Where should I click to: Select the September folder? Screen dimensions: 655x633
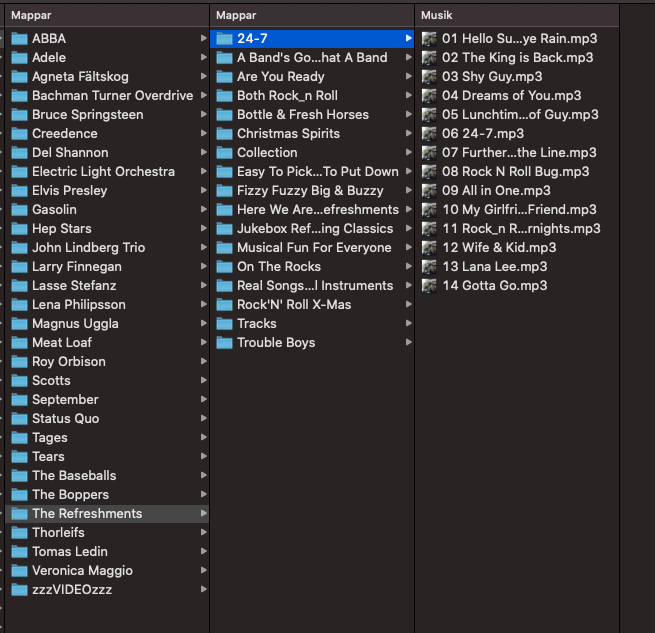tap(107, 400)
